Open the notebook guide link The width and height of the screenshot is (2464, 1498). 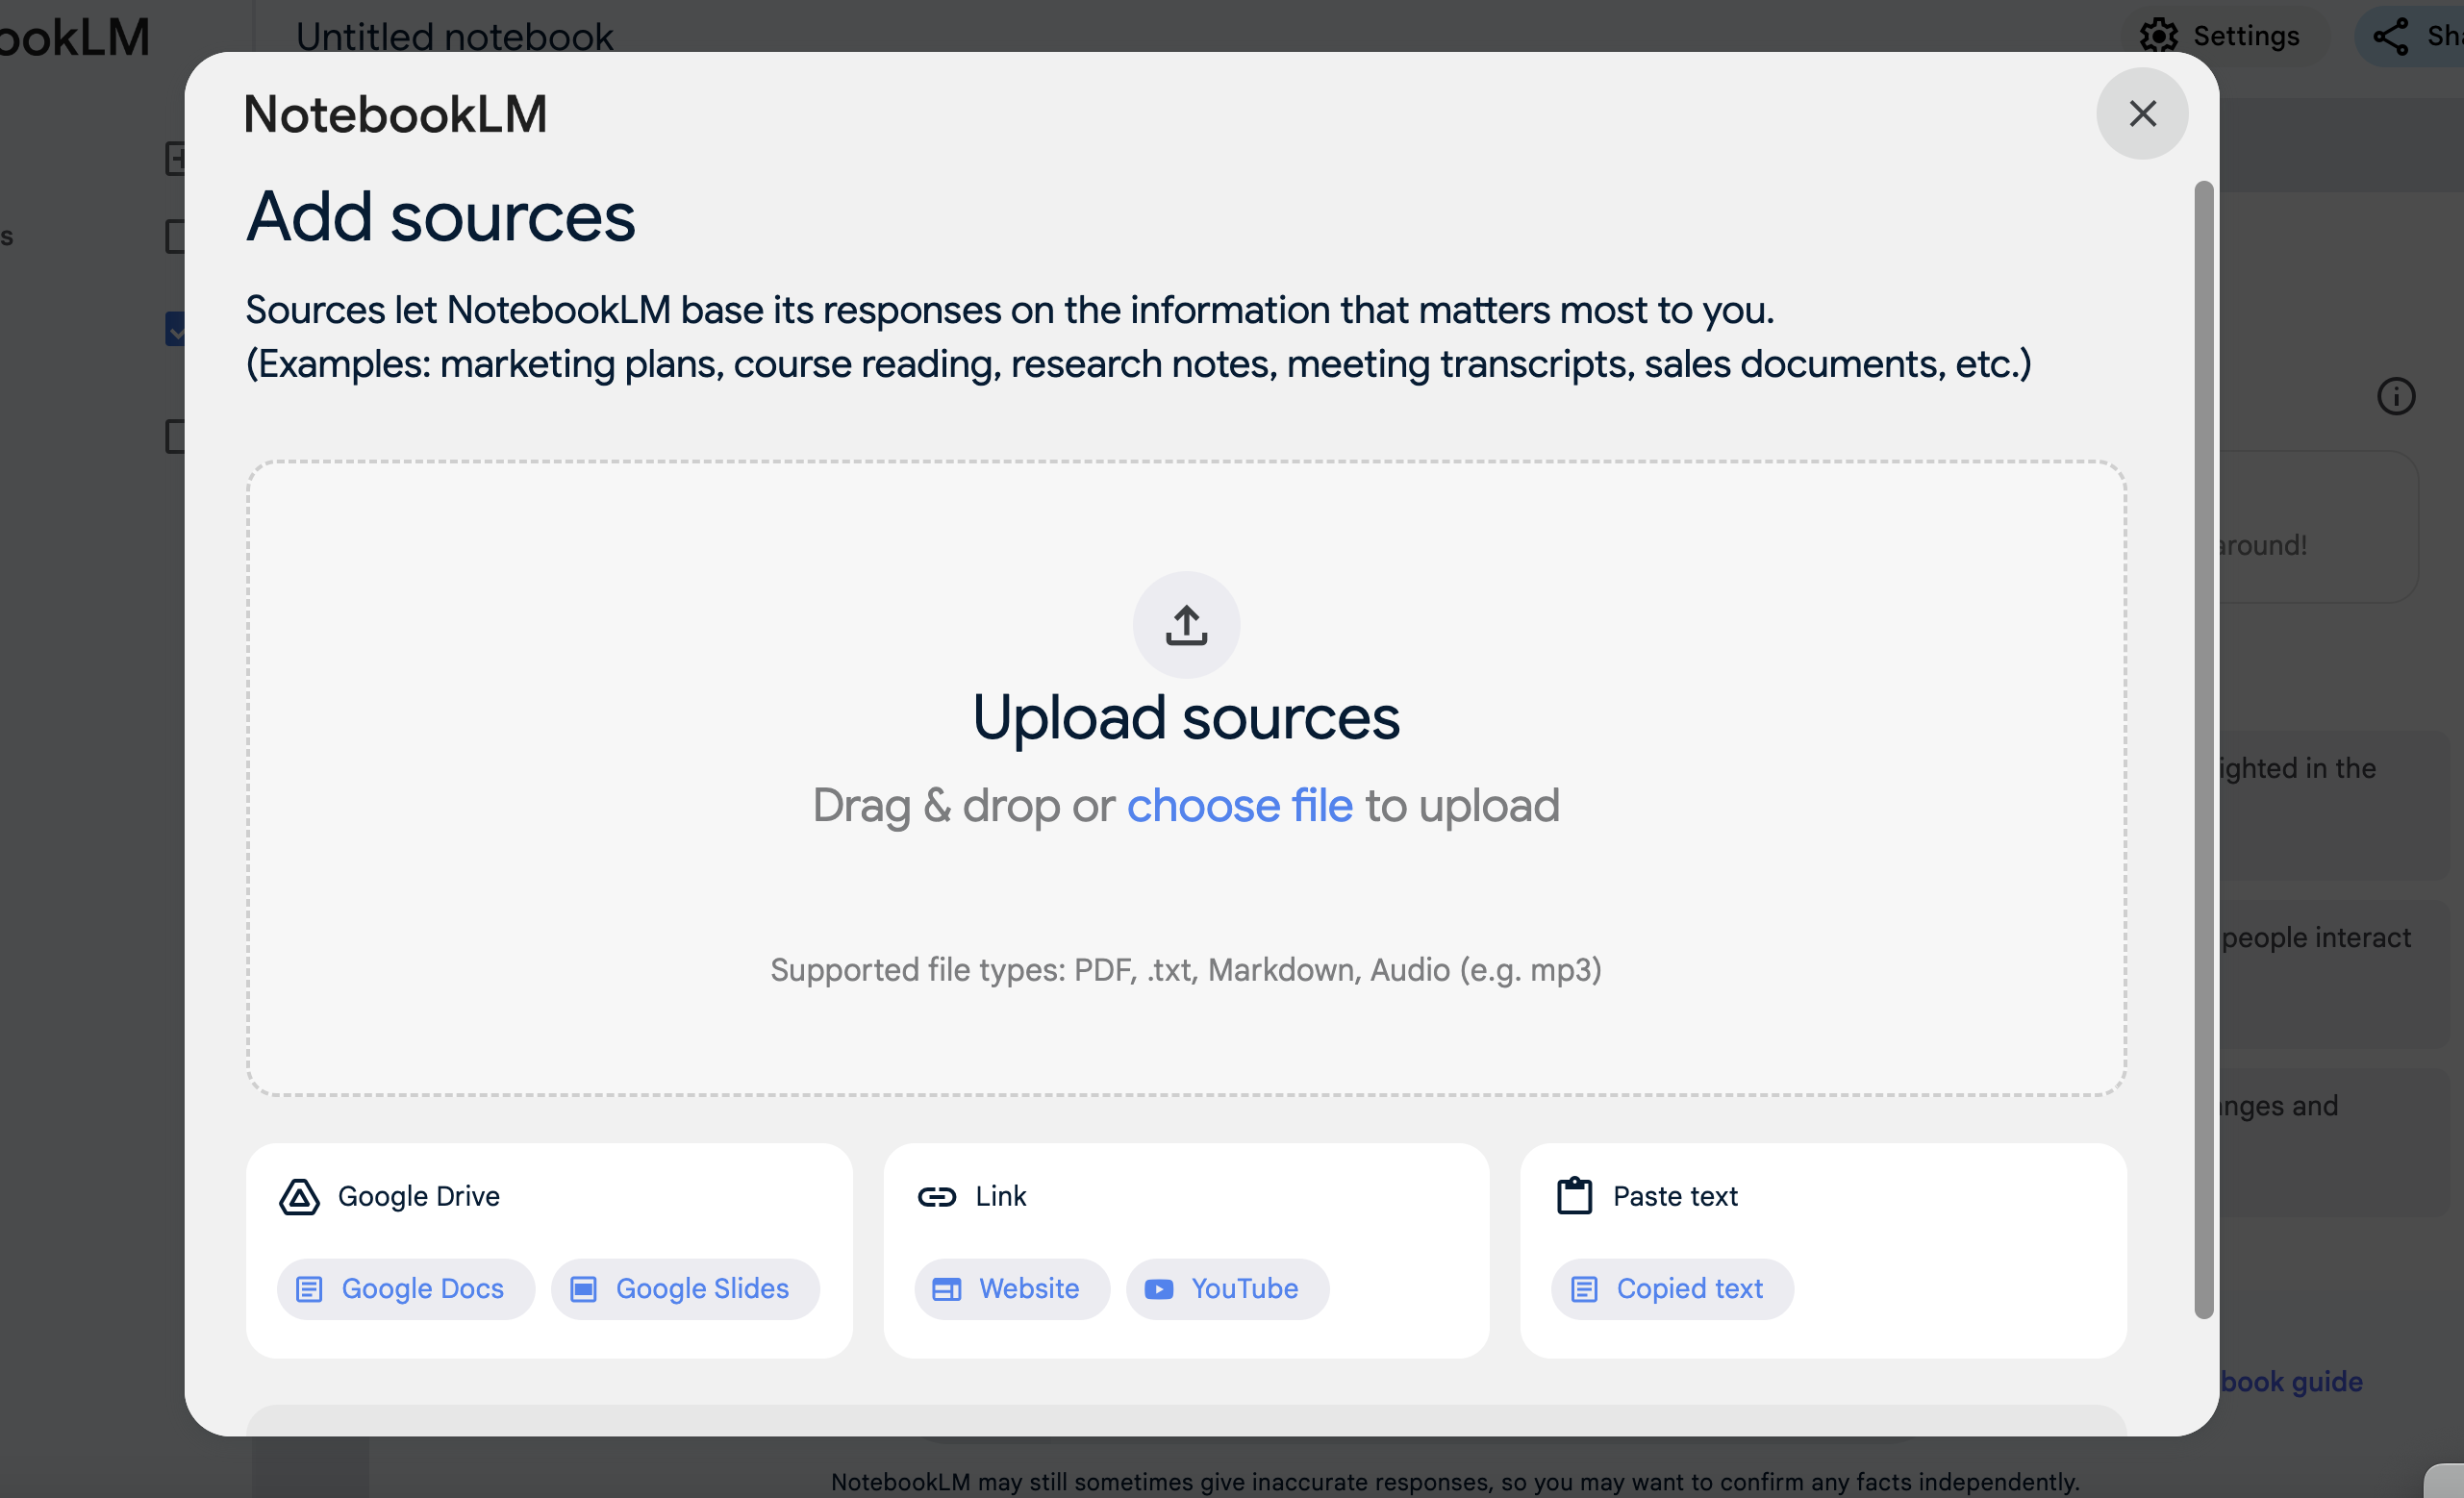[x=2291, y=1381]
